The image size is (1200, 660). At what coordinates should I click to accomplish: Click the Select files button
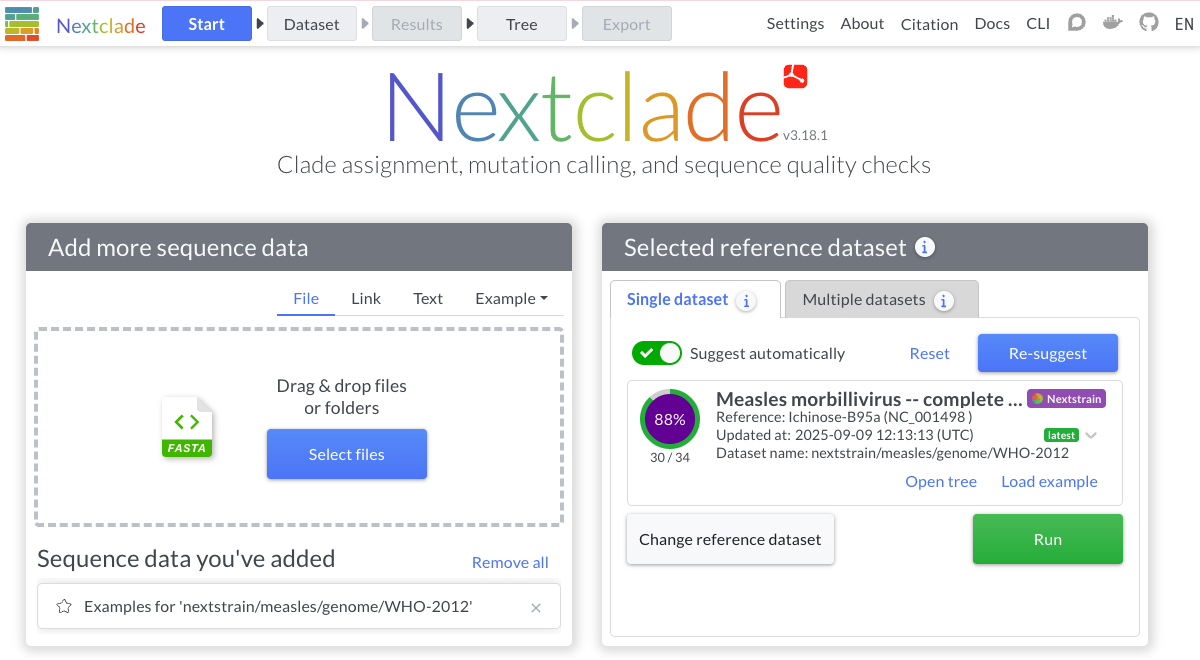[347, 454]
